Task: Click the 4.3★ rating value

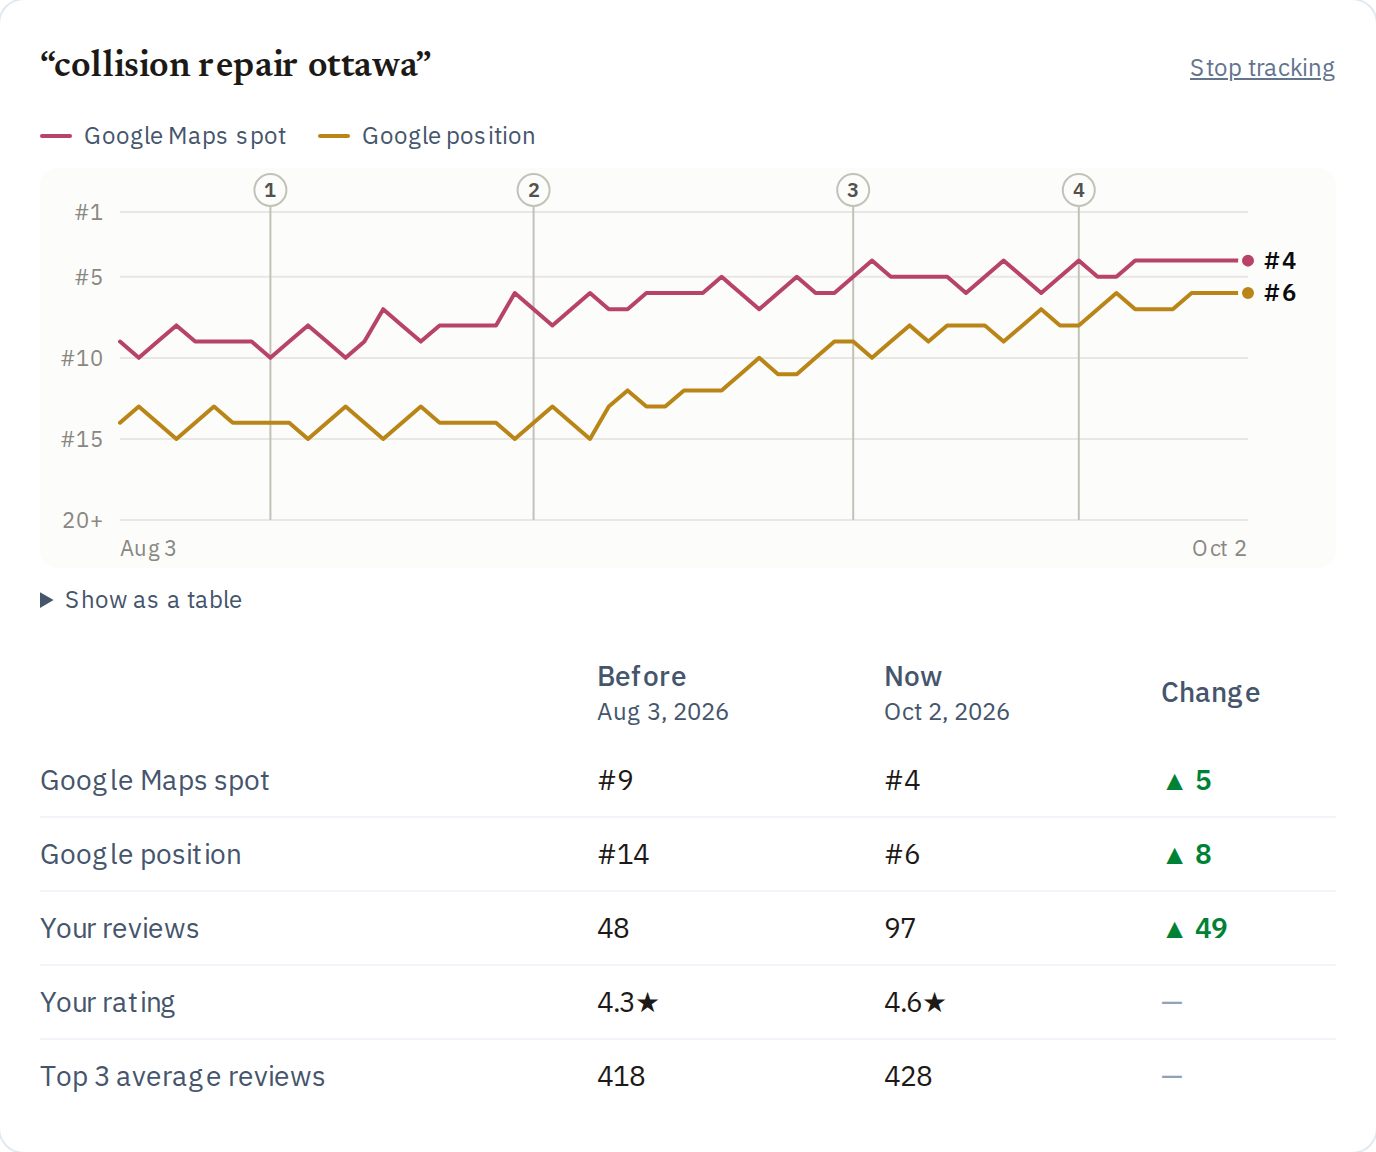Action: [628, 1003]
